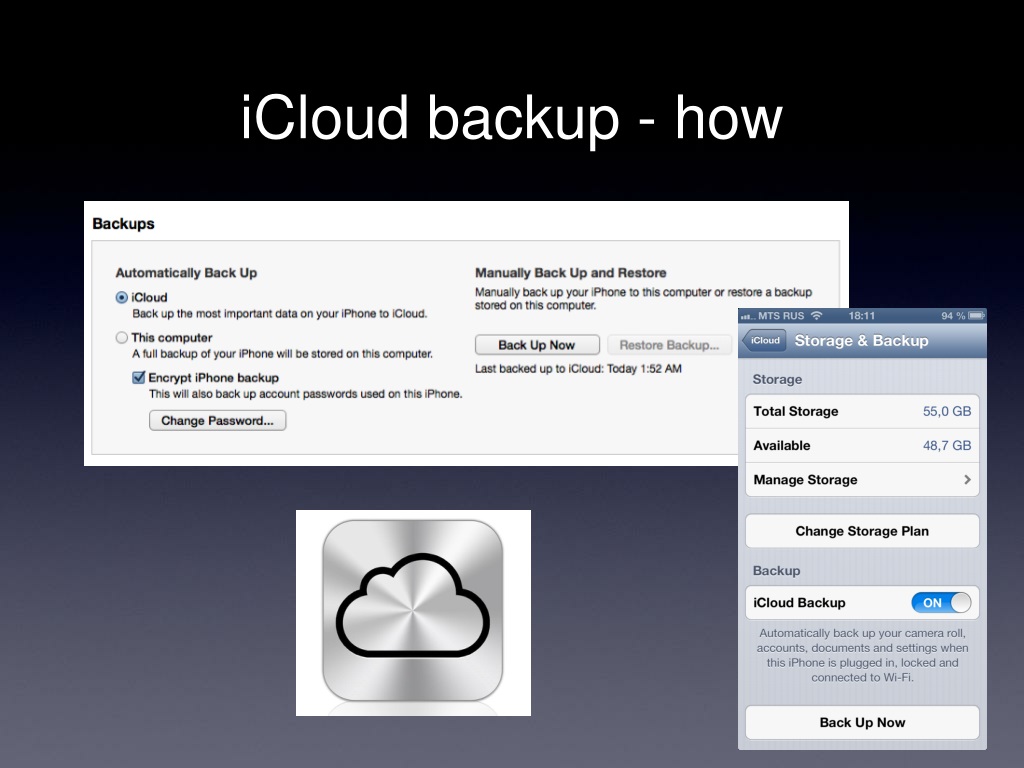The width and height of the screenshot is (1024, 768).
Task: Click Back Up Now in iTunes Backups panel
Action: tap(537, 345)
